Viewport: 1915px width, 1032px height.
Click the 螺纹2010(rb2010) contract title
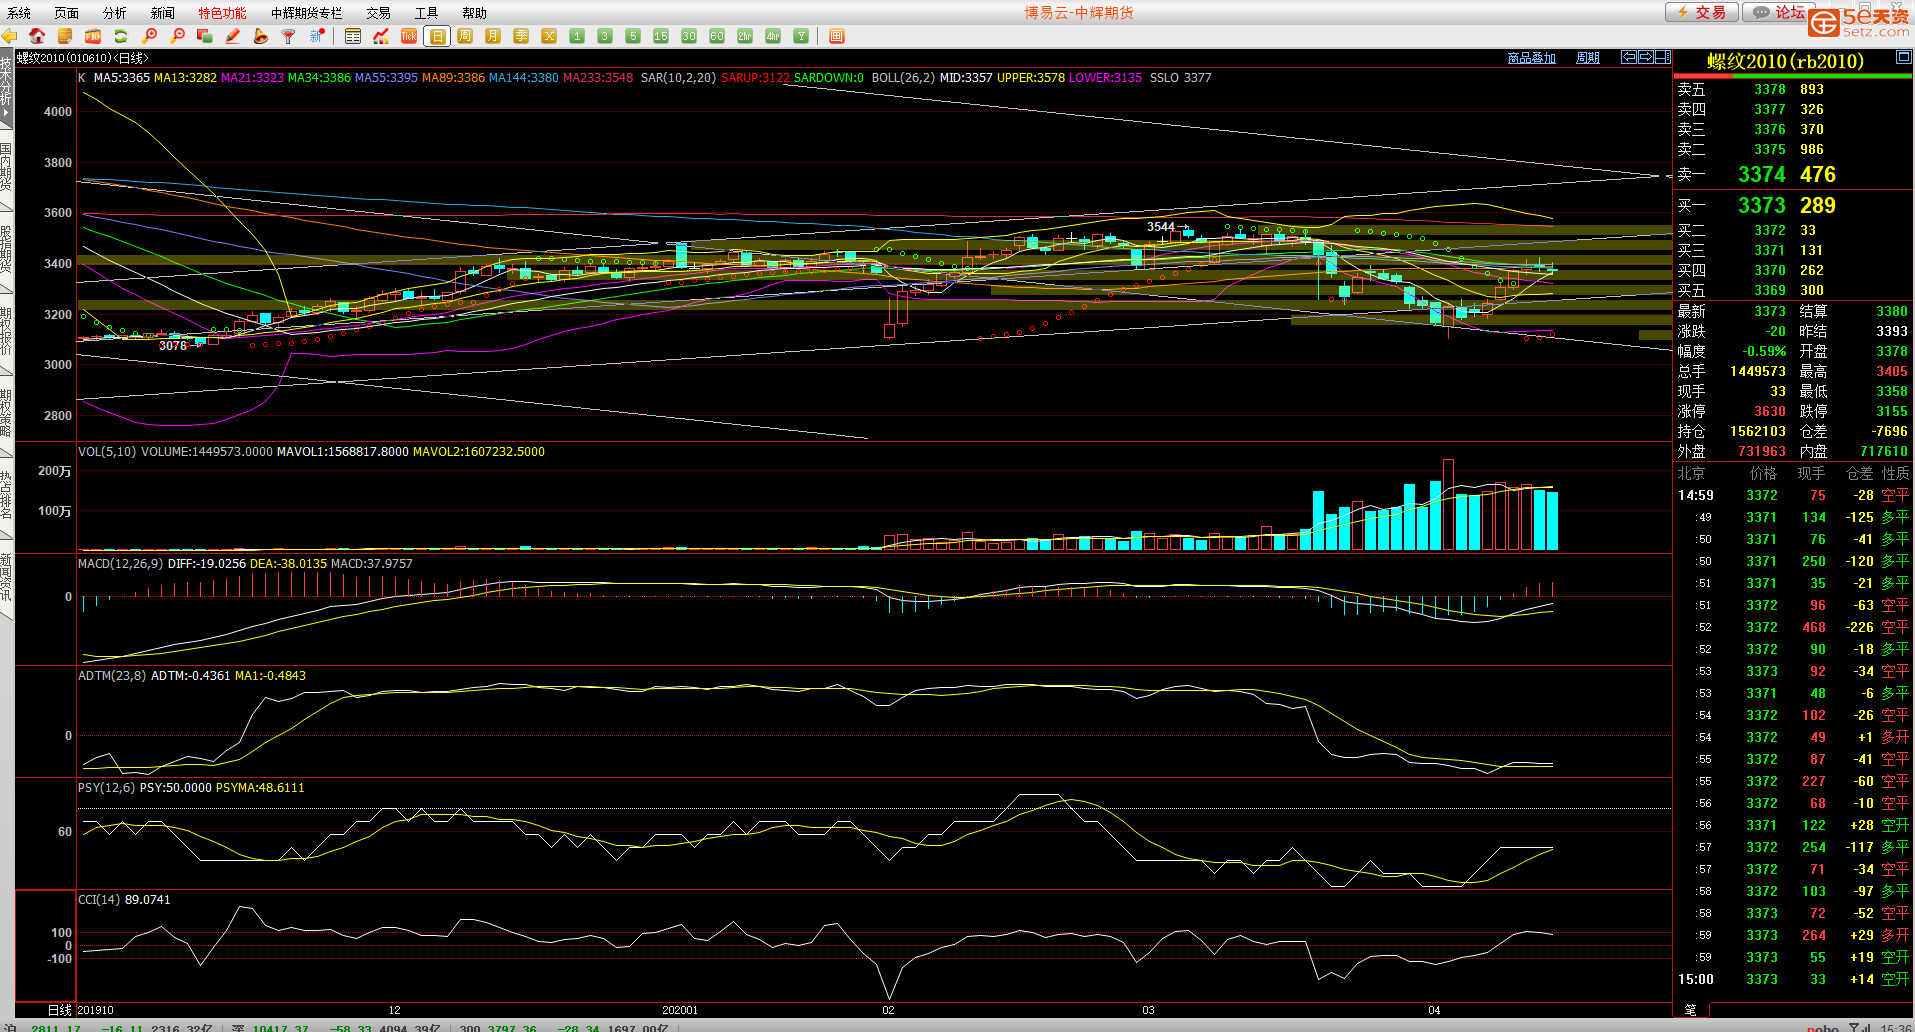point(1785,61)
